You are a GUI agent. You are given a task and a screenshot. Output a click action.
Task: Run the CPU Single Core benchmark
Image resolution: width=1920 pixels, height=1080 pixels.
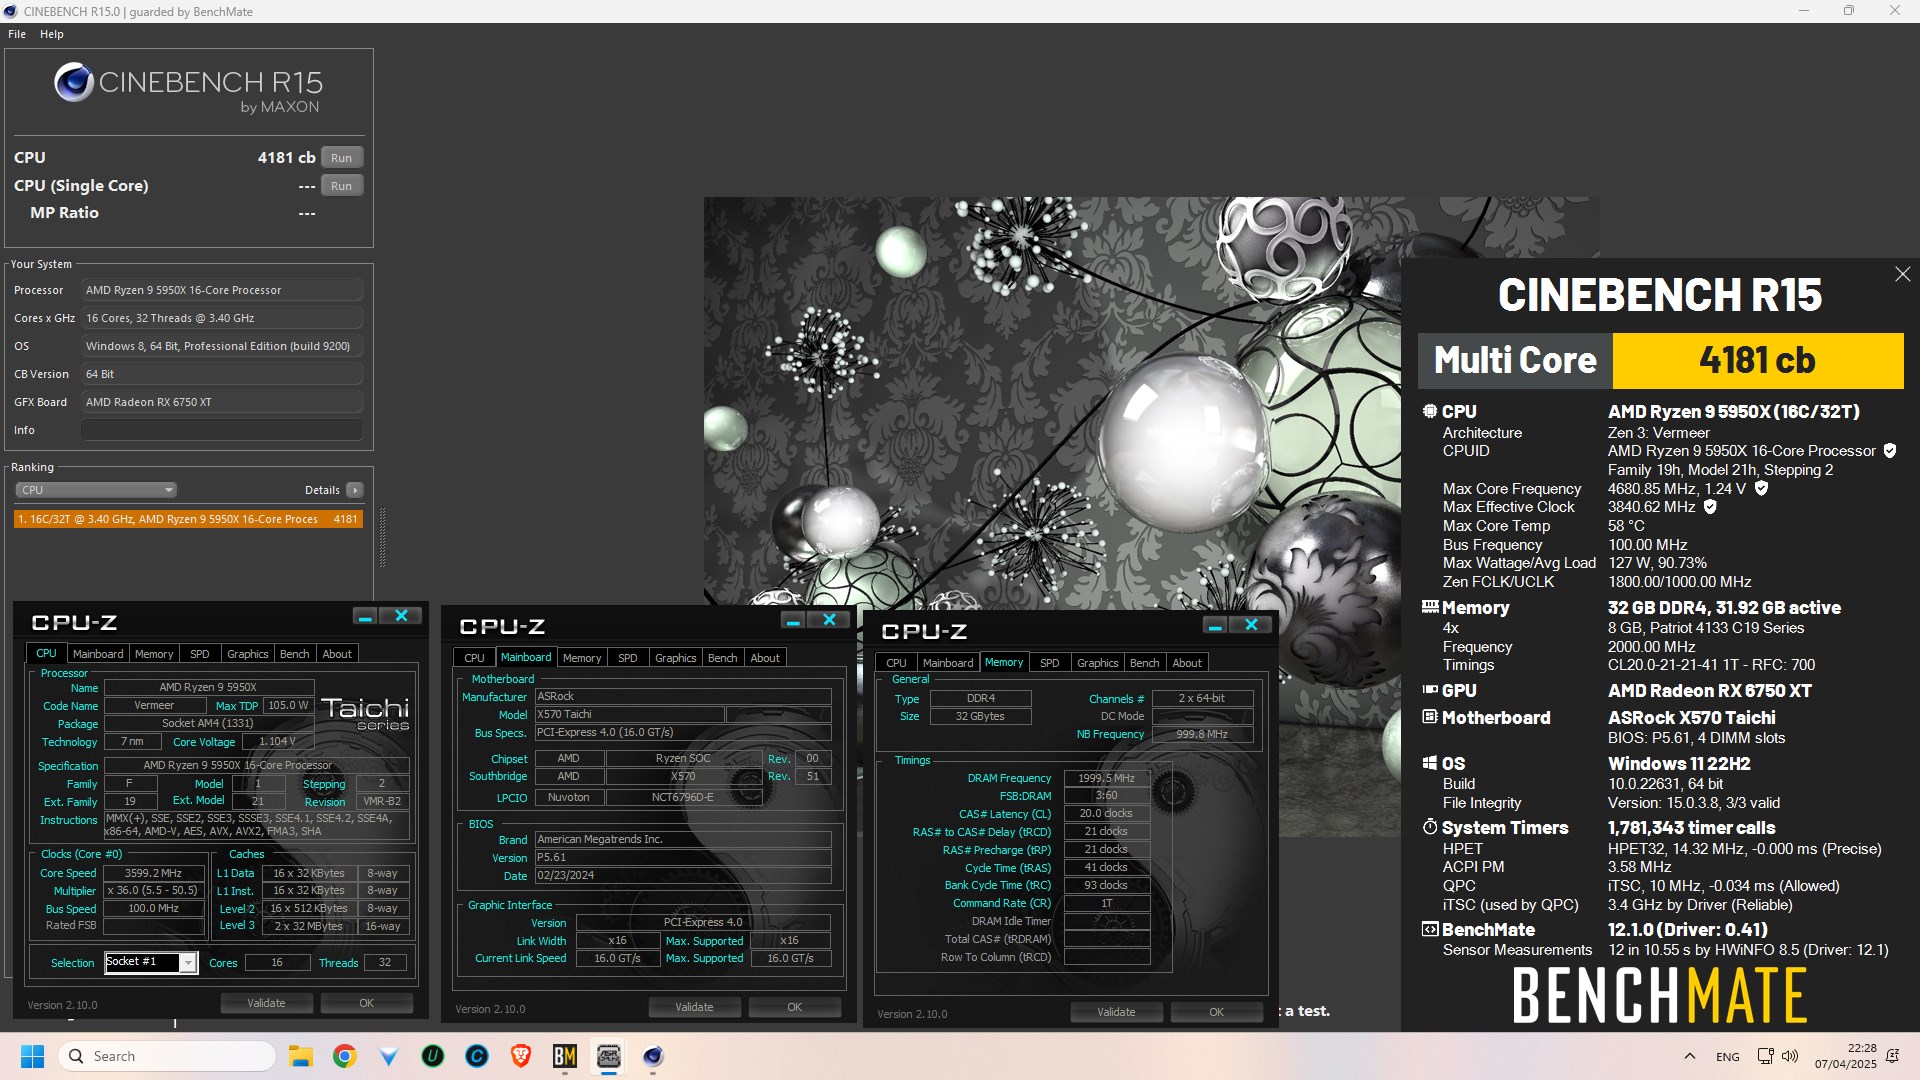pyautogui.click(x=342, y=186)
